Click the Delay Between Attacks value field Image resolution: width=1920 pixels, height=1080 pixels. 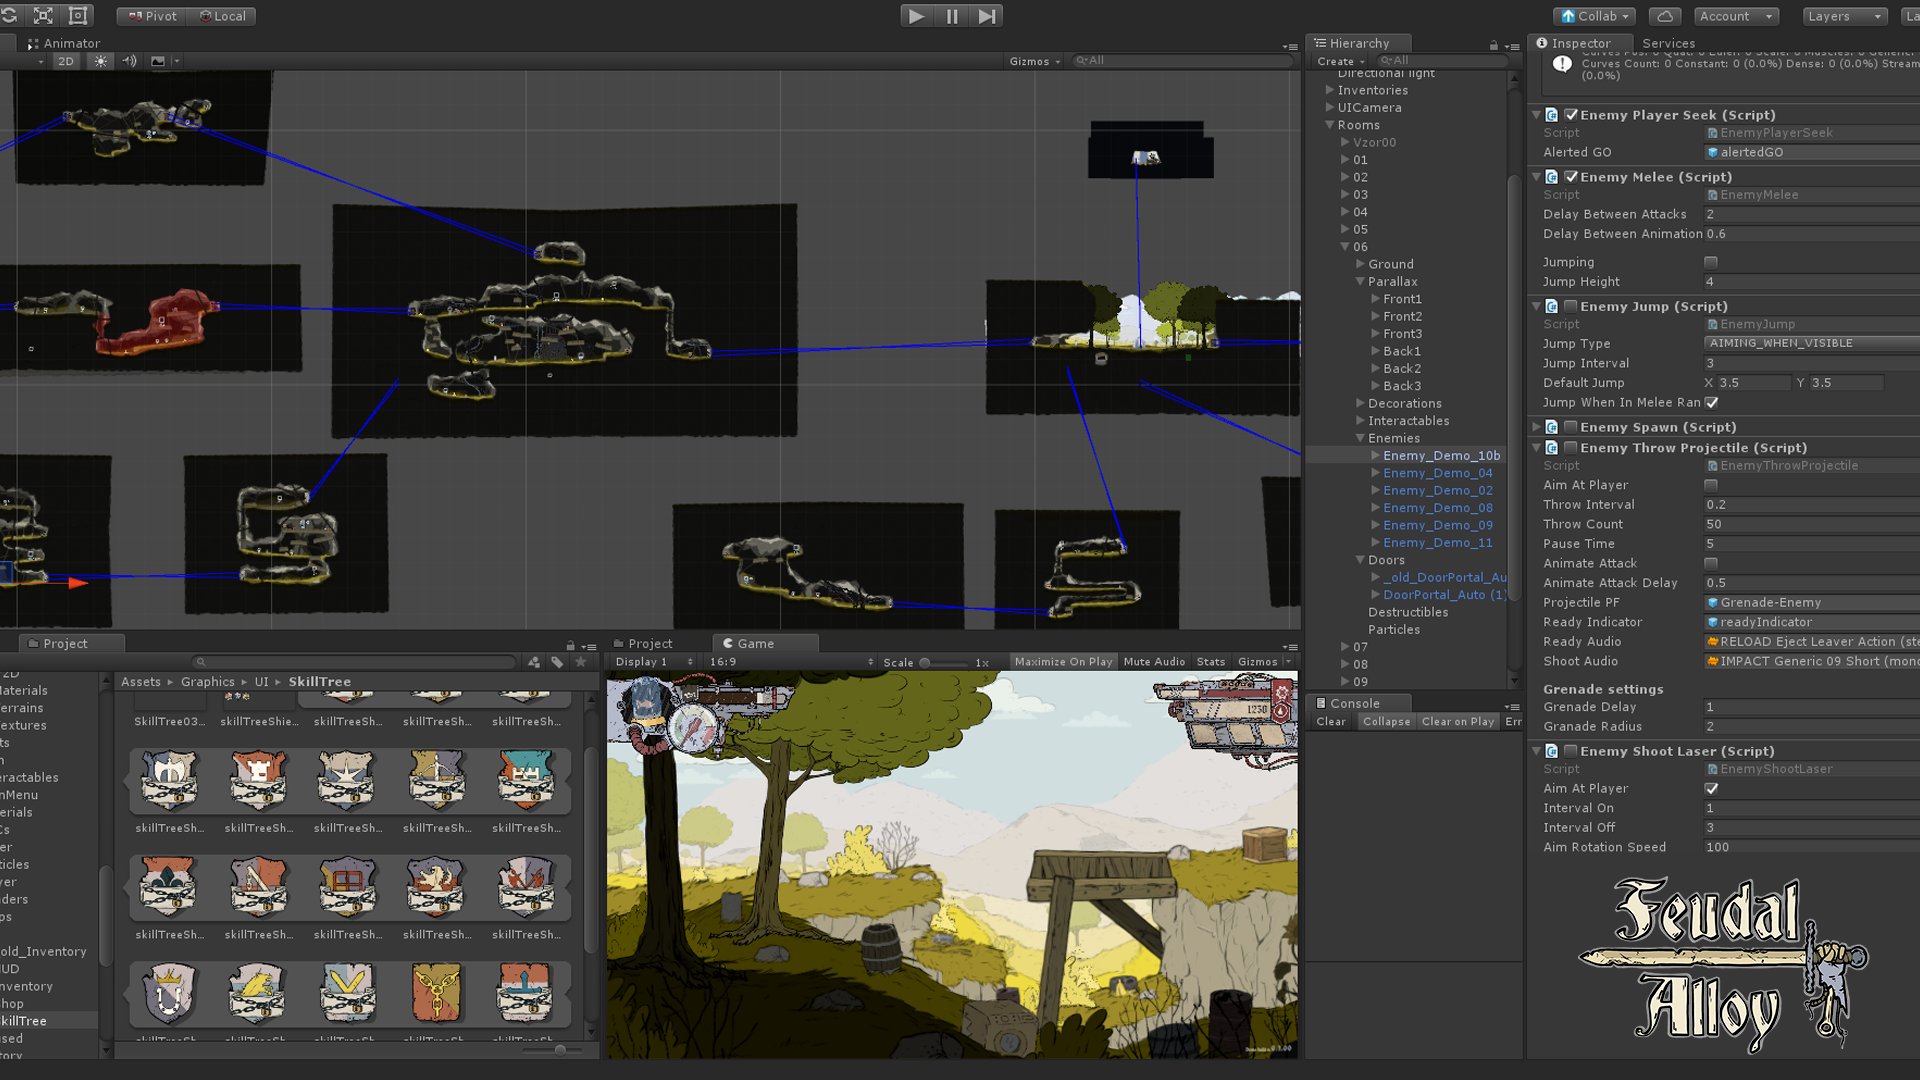[1811, 214]
